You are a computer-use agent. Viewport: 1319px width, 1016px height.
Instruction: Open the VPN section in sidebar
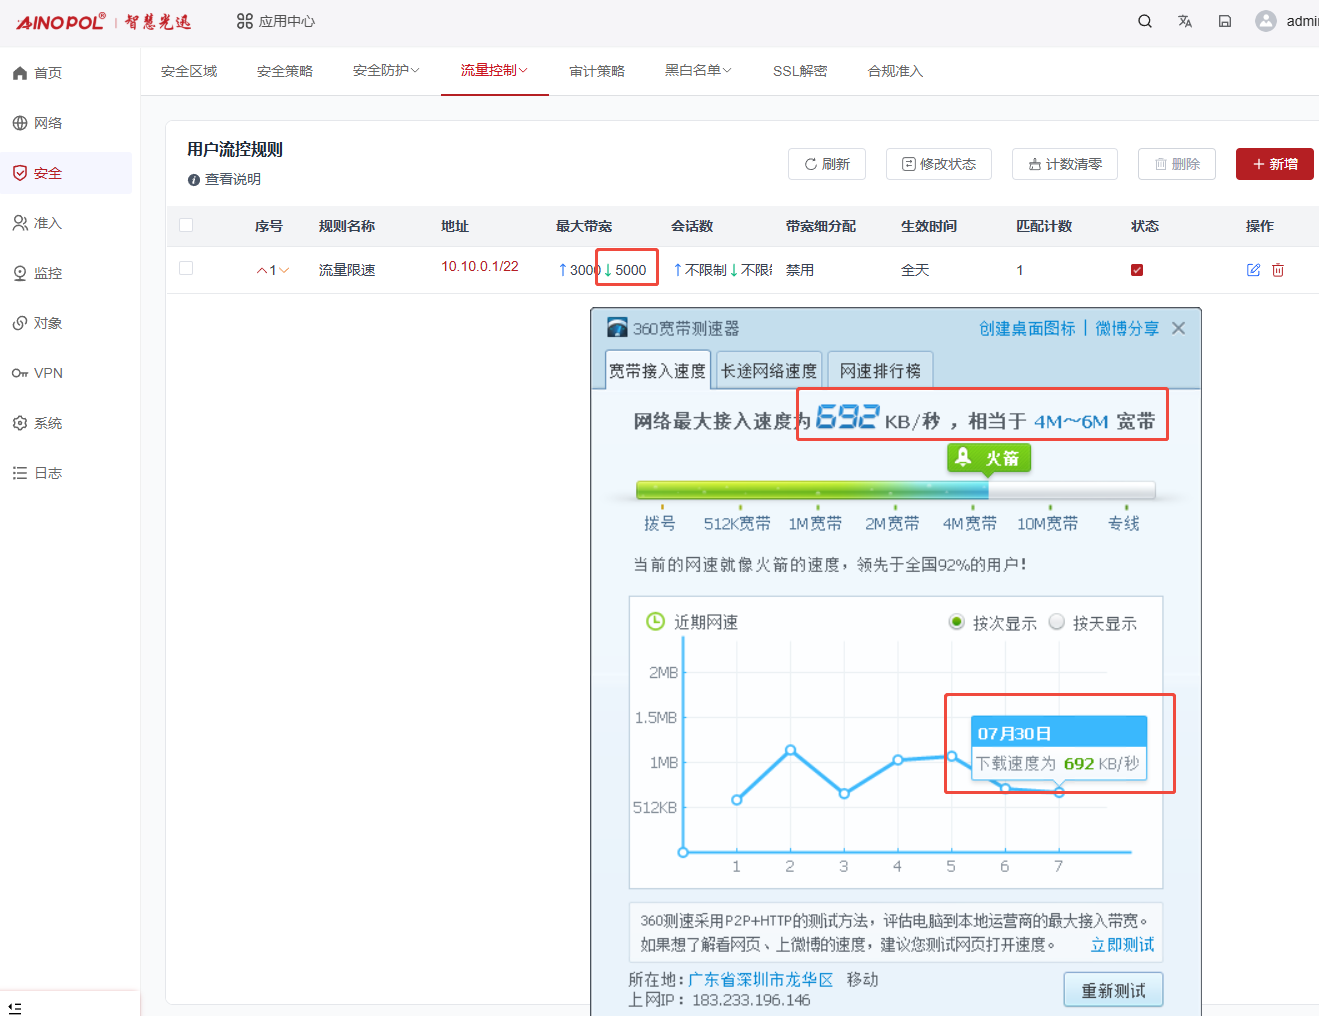[38, 373]
